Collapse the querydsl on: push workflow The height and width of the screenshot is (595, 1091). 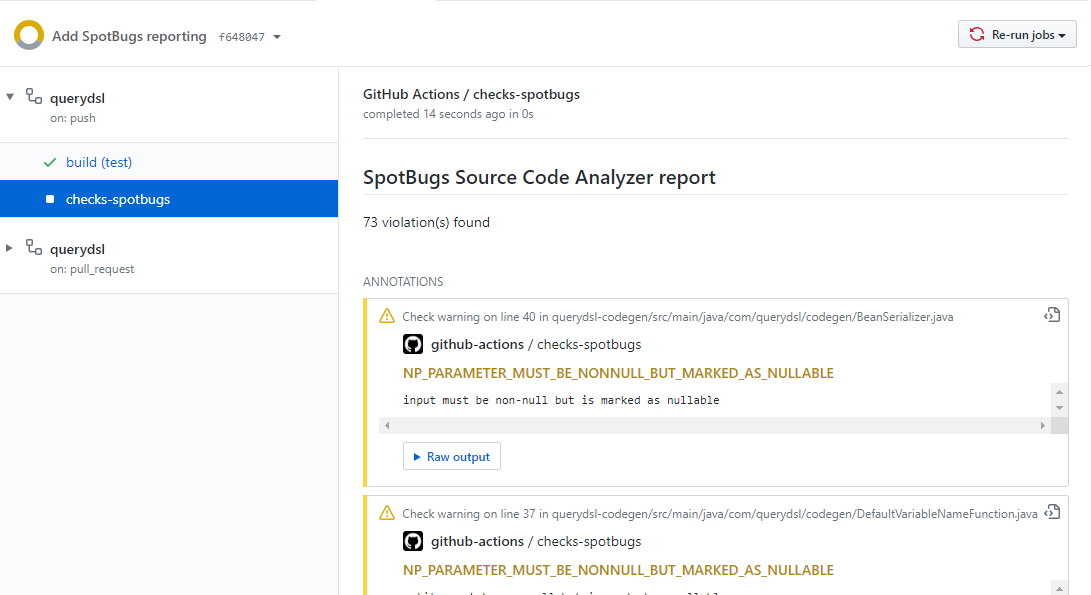(10, 97)
